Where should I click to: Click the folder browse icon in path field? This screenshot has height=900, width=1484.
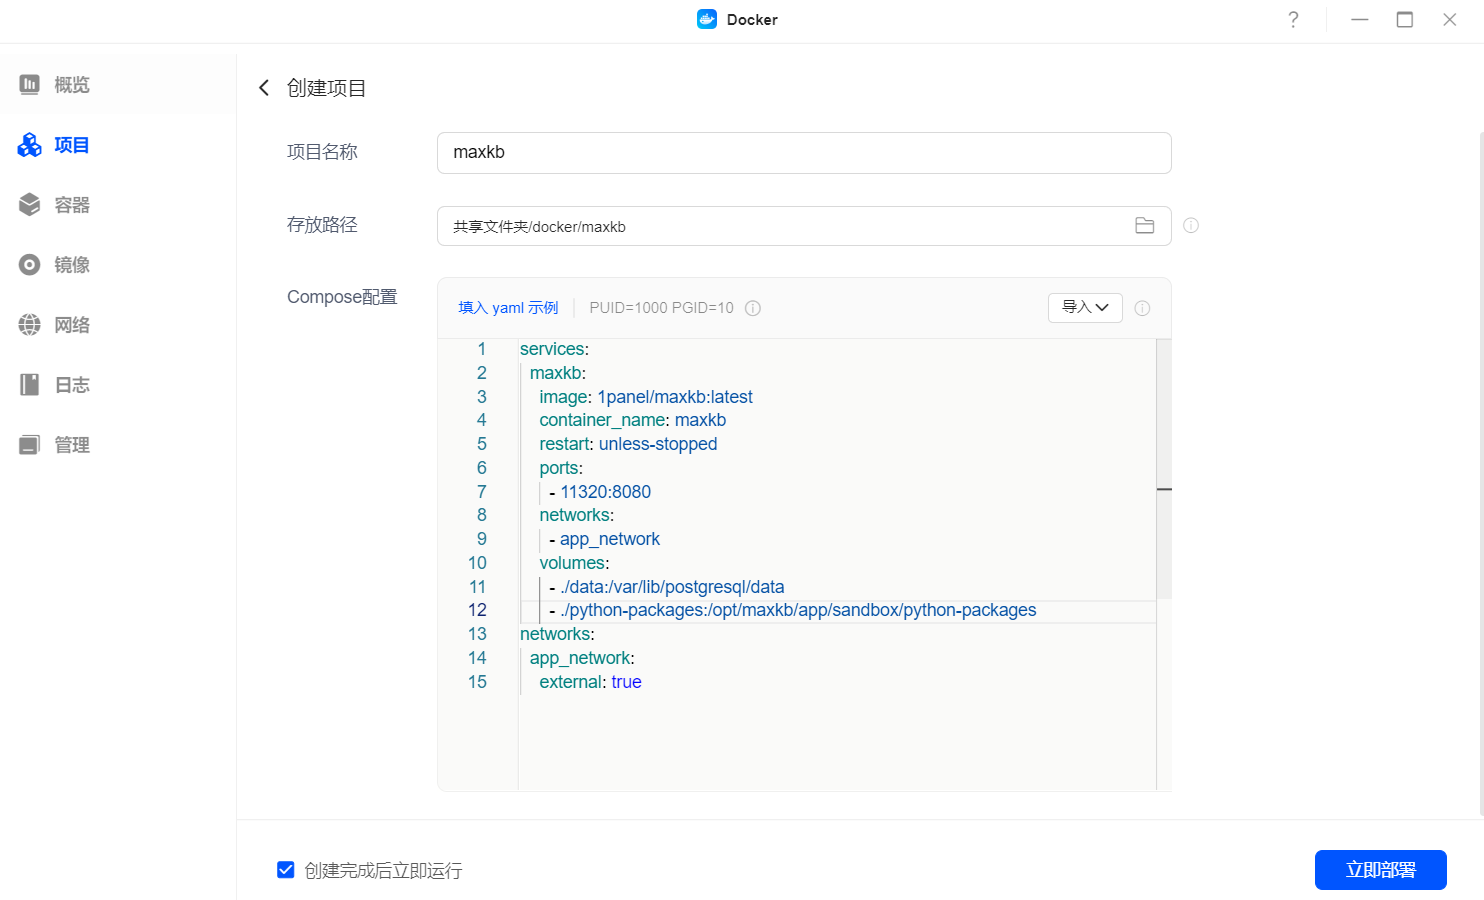(1145, 226)
